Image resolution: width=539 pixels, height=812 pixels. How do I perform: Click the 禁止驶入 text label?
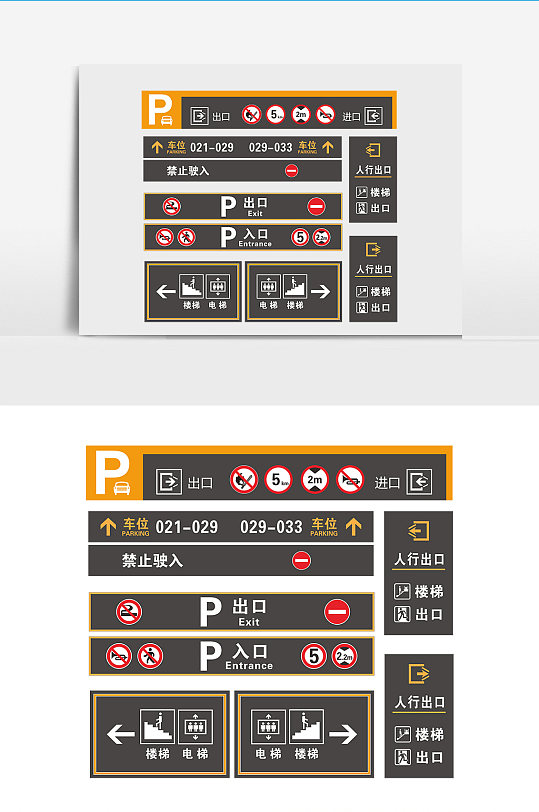tap(152, 560)
